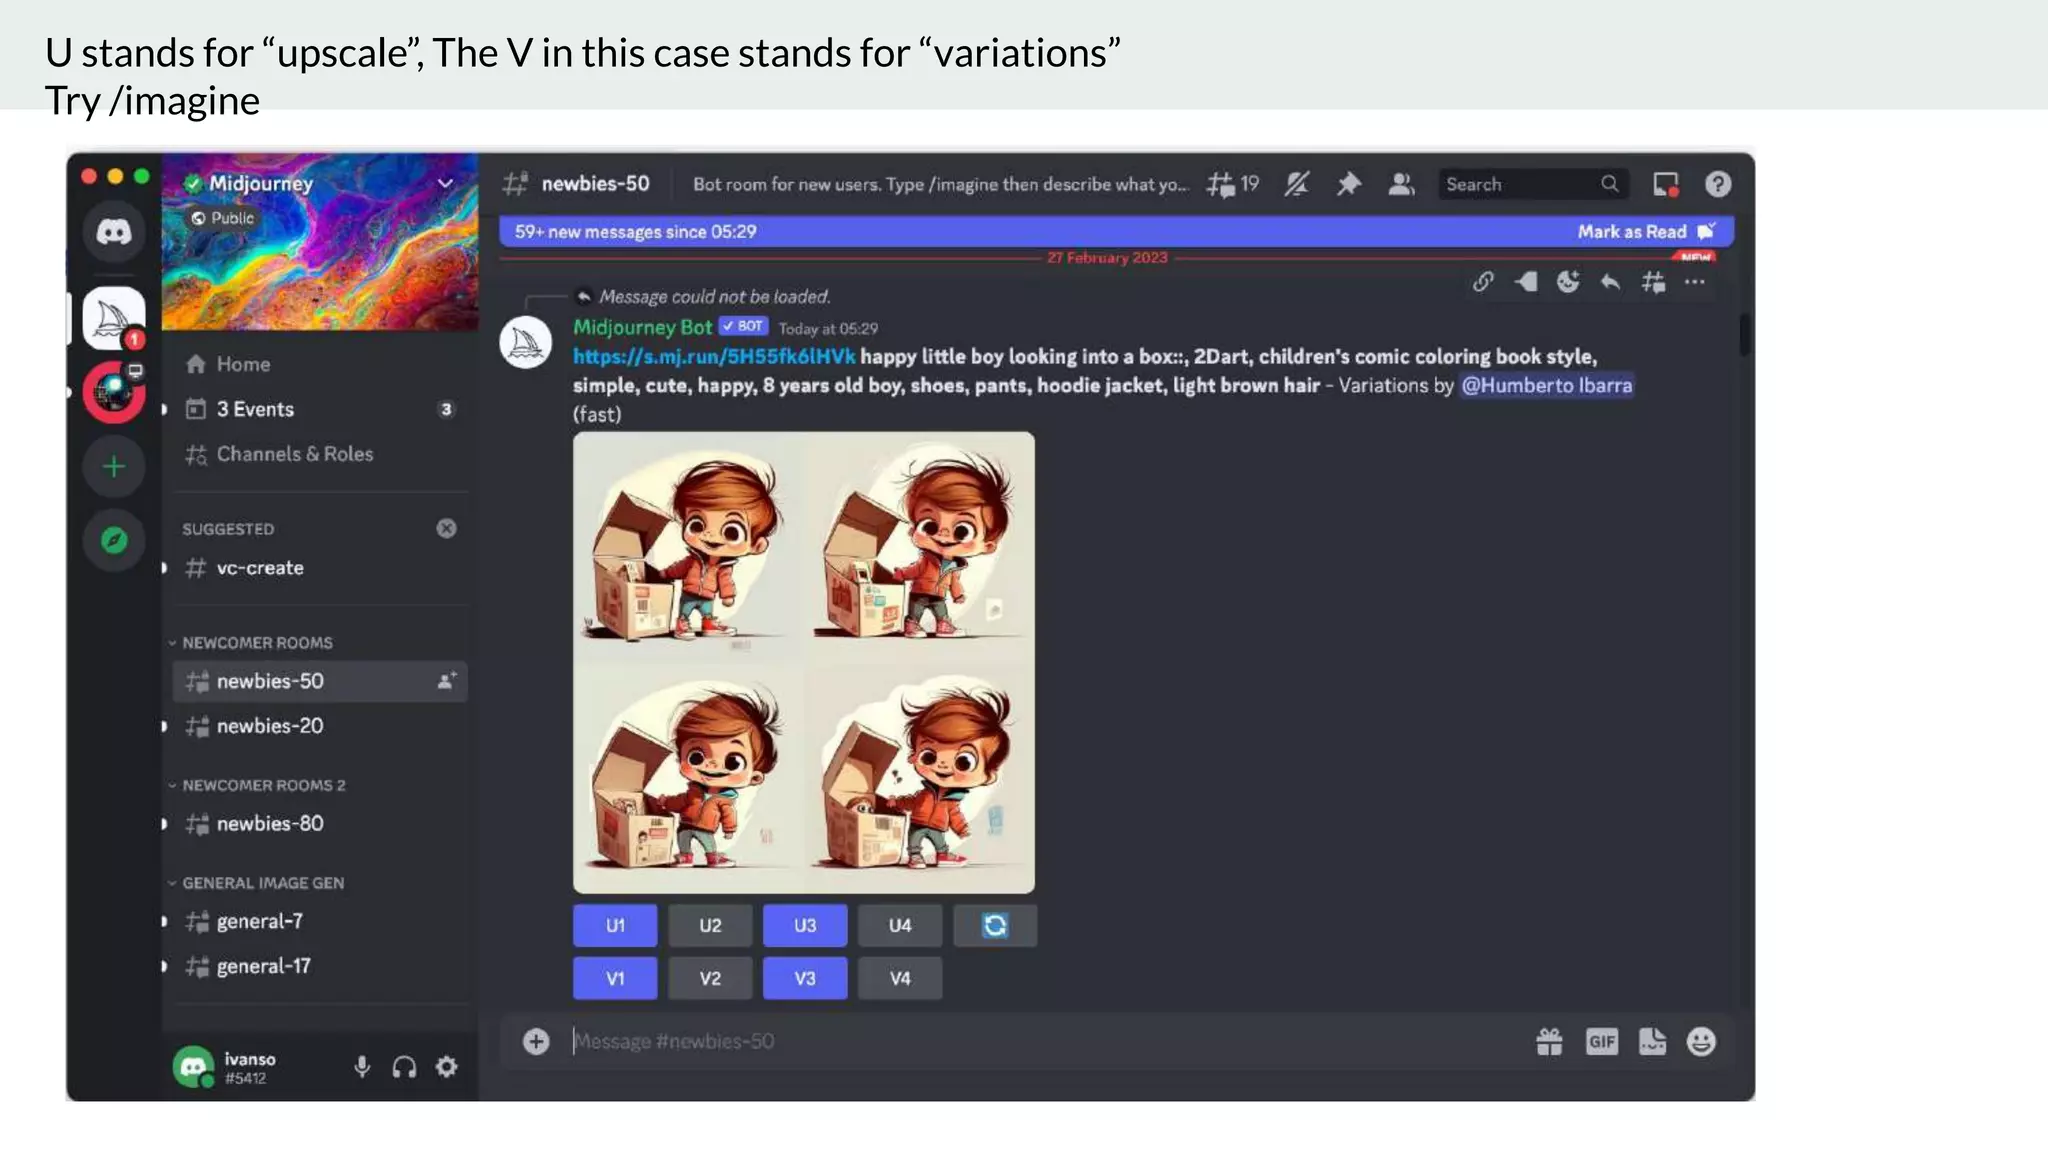Open the general-7 channel
The width and height of the screenshot is (2048, 1152).
tap(320, 921)
